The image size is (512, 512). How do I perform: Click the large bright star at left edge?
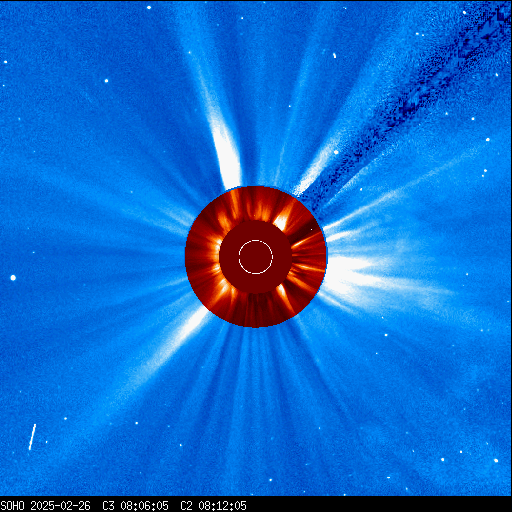pyautogui.click(x=13, y=277)
